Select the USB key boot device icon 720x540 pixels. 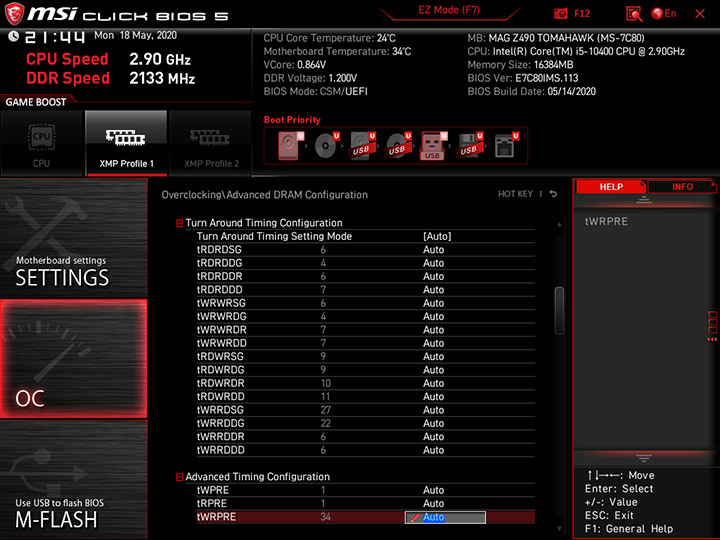click(x=433, y=146)
